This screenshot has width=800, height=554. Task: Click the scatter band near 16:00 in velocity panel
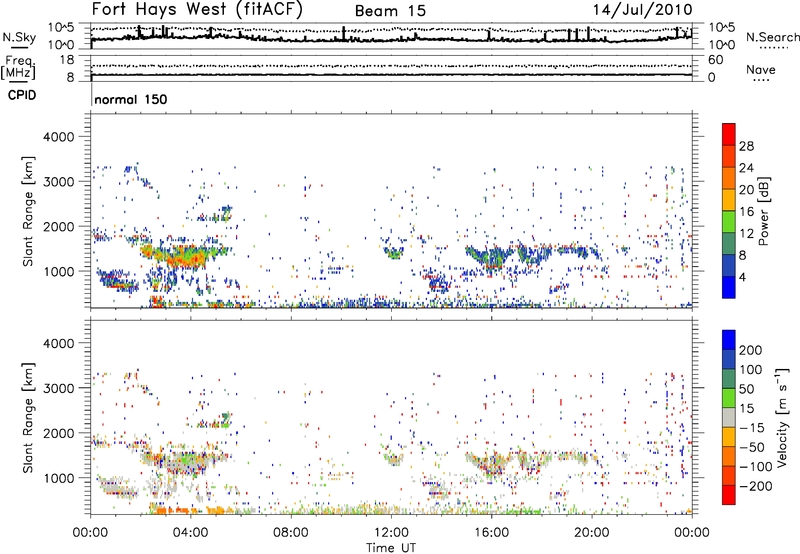[491, 464]
